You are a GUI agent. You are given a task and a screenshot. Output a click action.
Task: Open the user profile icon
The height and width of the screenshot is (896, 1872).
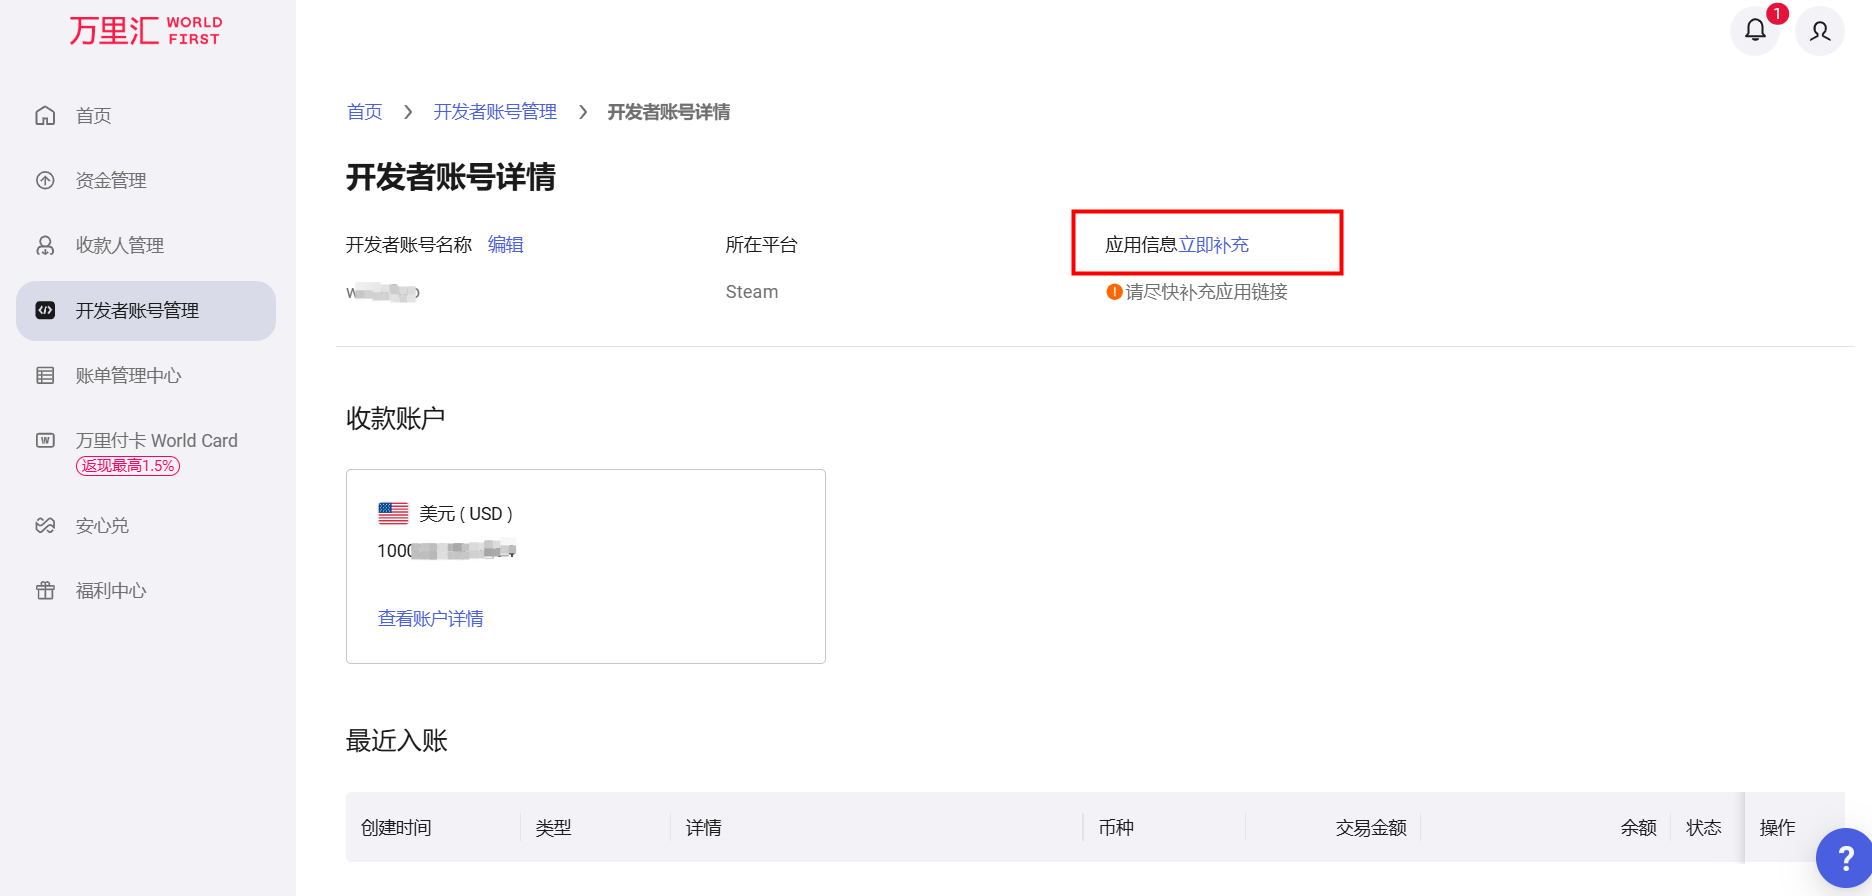click(1820, 30)
